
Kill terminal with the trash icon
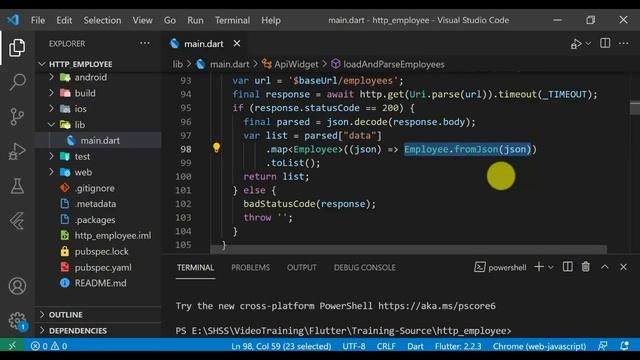coord(586,267)
